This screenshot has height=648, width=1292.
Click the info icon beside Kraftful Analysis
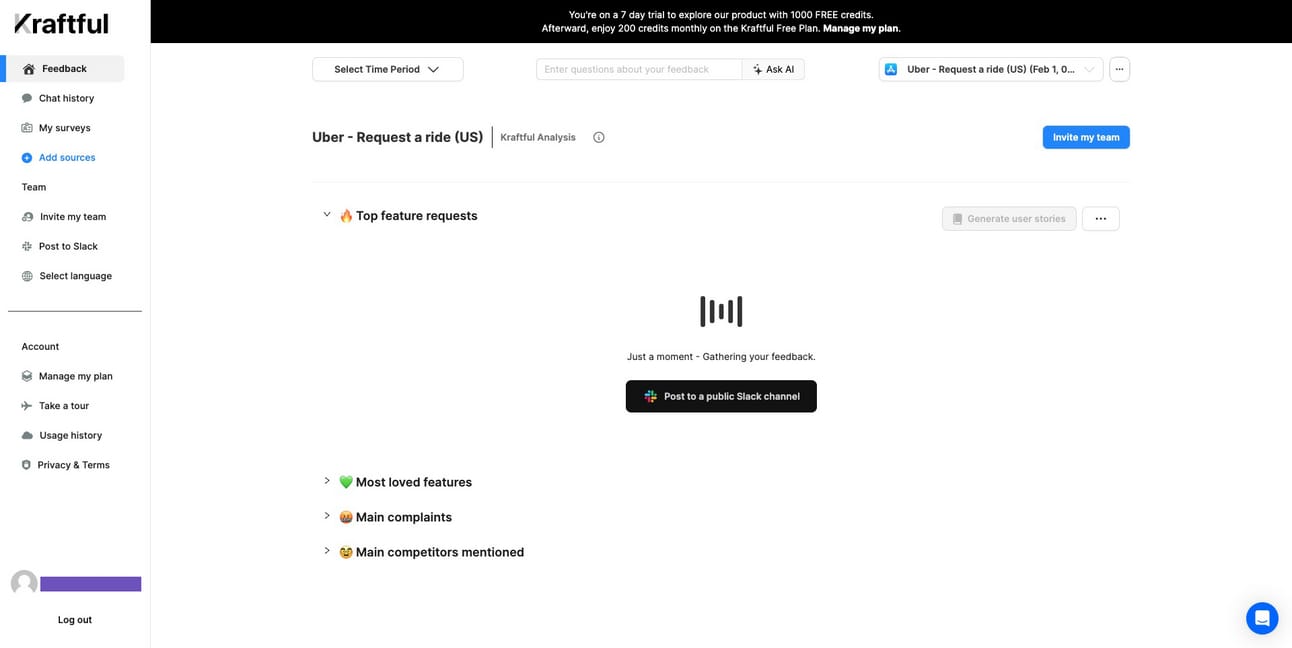[x=599, y=137]
